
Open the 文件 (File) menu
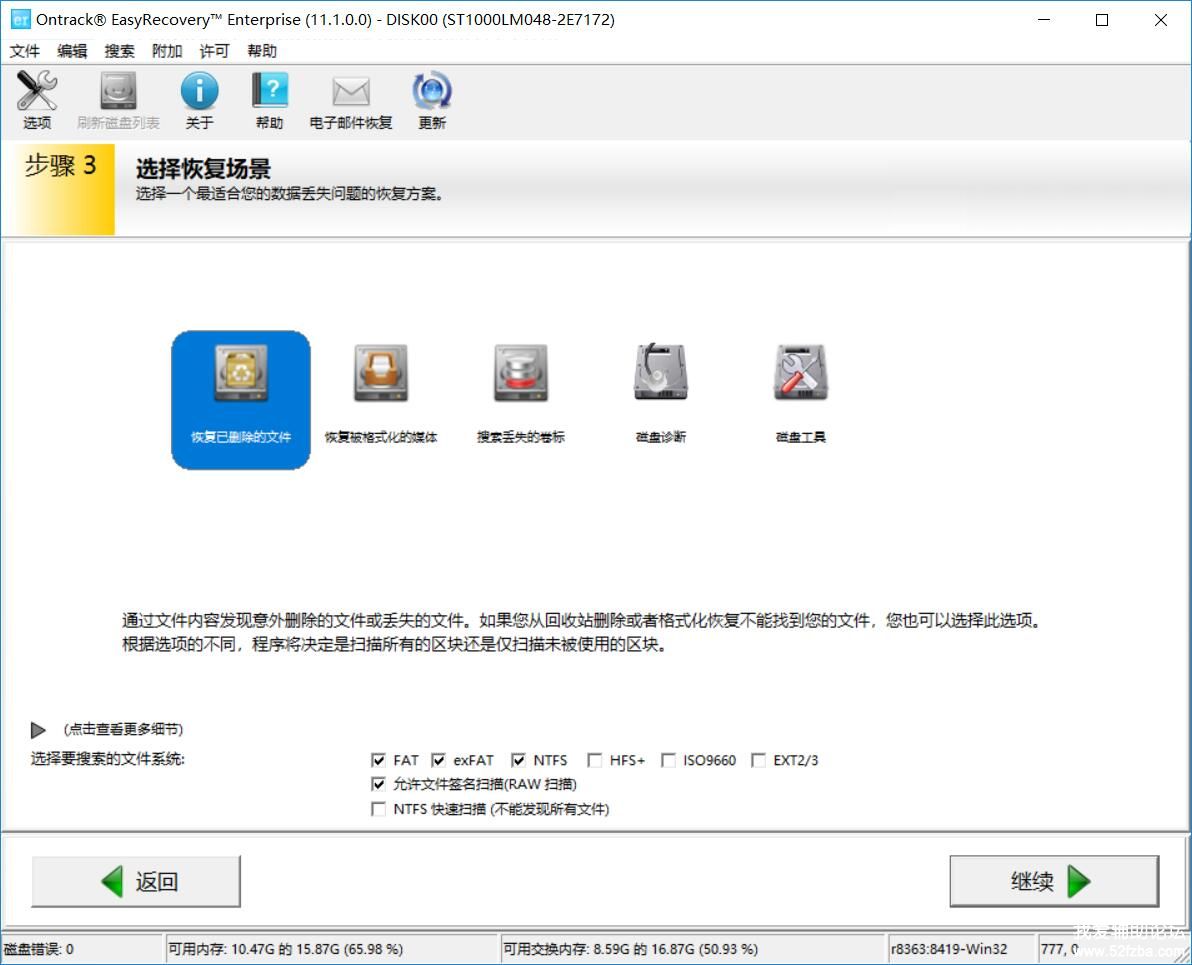[x=24, y=51]
